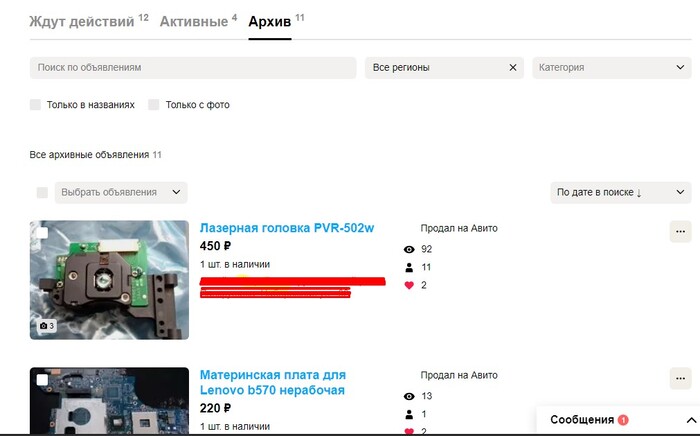Click the 220 ₽ price text
Image resolution: width=700 pixels, height=436 pixels.
point(215,408)
